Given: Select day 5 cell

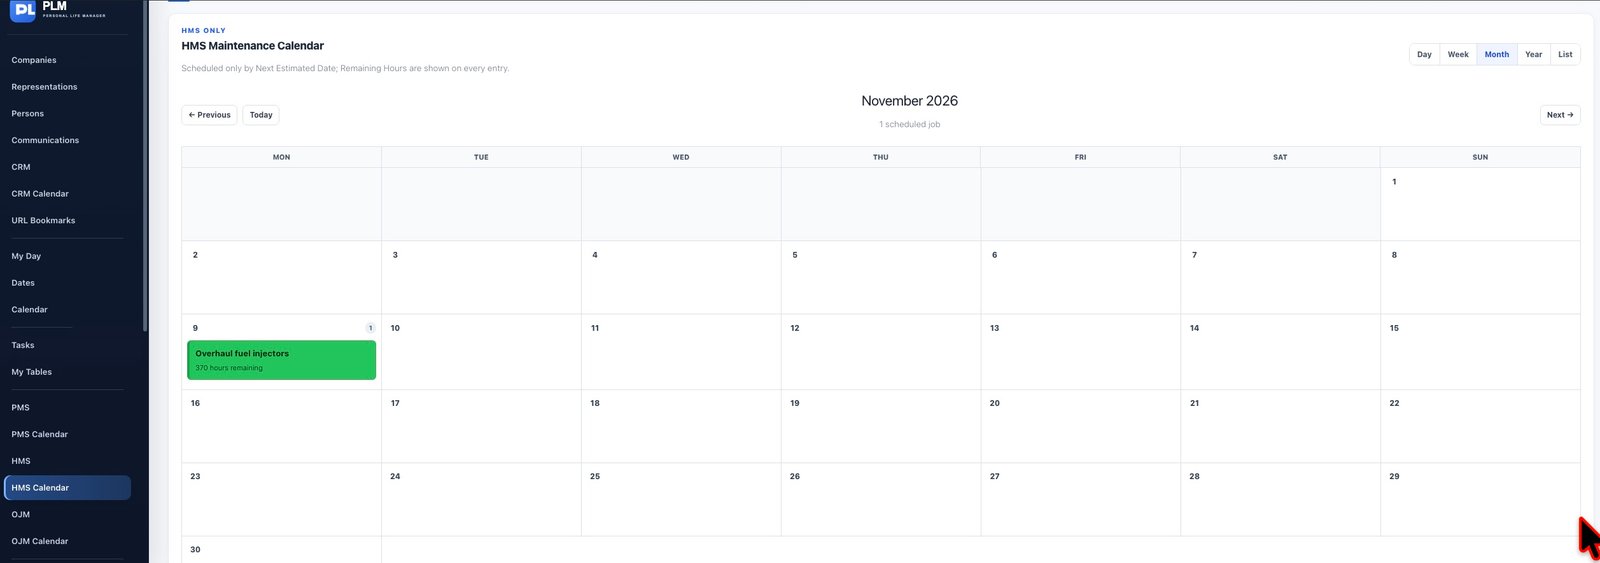Looking at the screenshot, I should [x=881, y=277].
